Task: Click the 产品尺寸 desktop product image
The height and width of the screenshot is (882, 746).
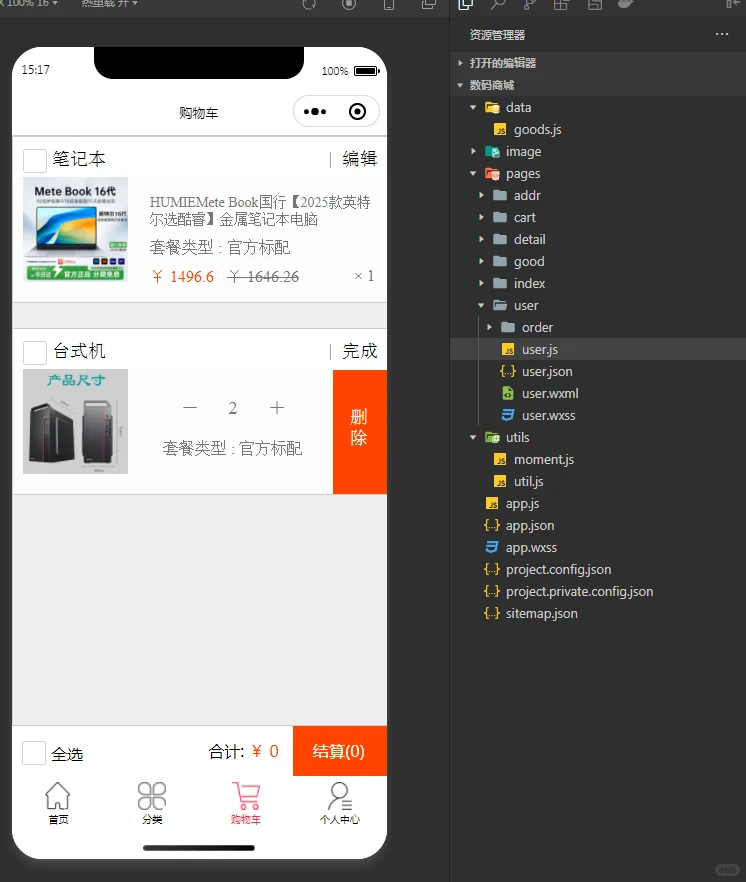Action: point(75,421)
